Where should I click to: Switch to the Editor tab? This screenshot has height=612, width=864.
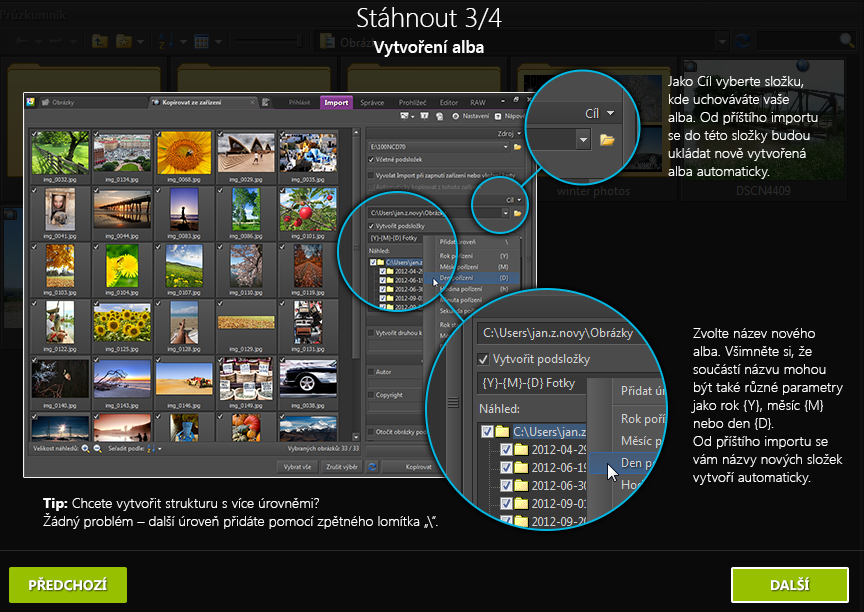tap(449, 102)
